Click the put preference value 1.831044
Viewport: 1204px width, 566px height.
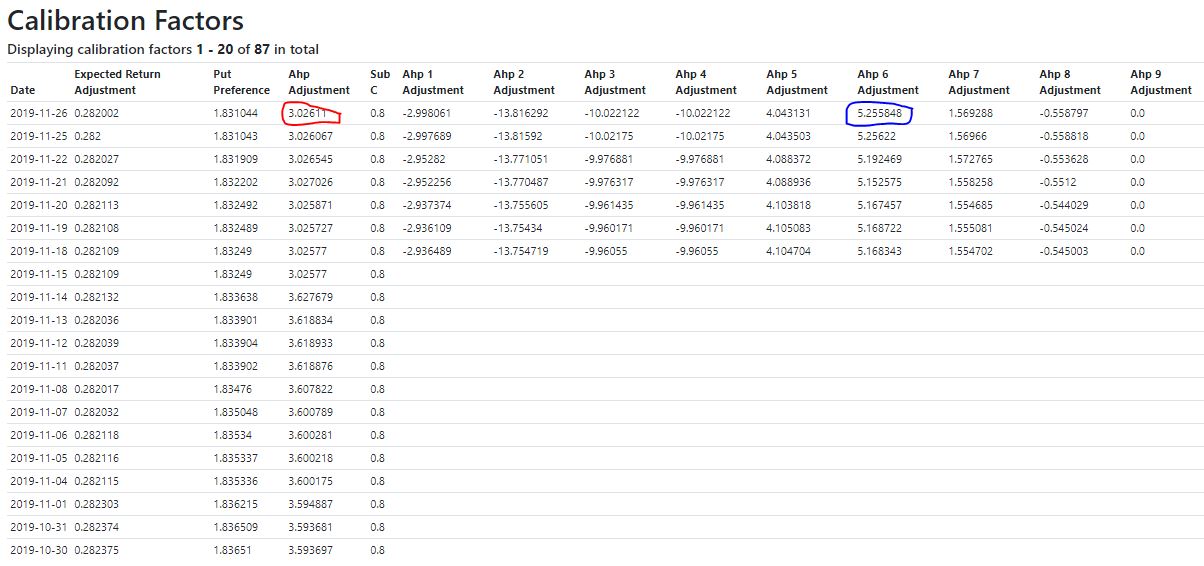(235, 114)
